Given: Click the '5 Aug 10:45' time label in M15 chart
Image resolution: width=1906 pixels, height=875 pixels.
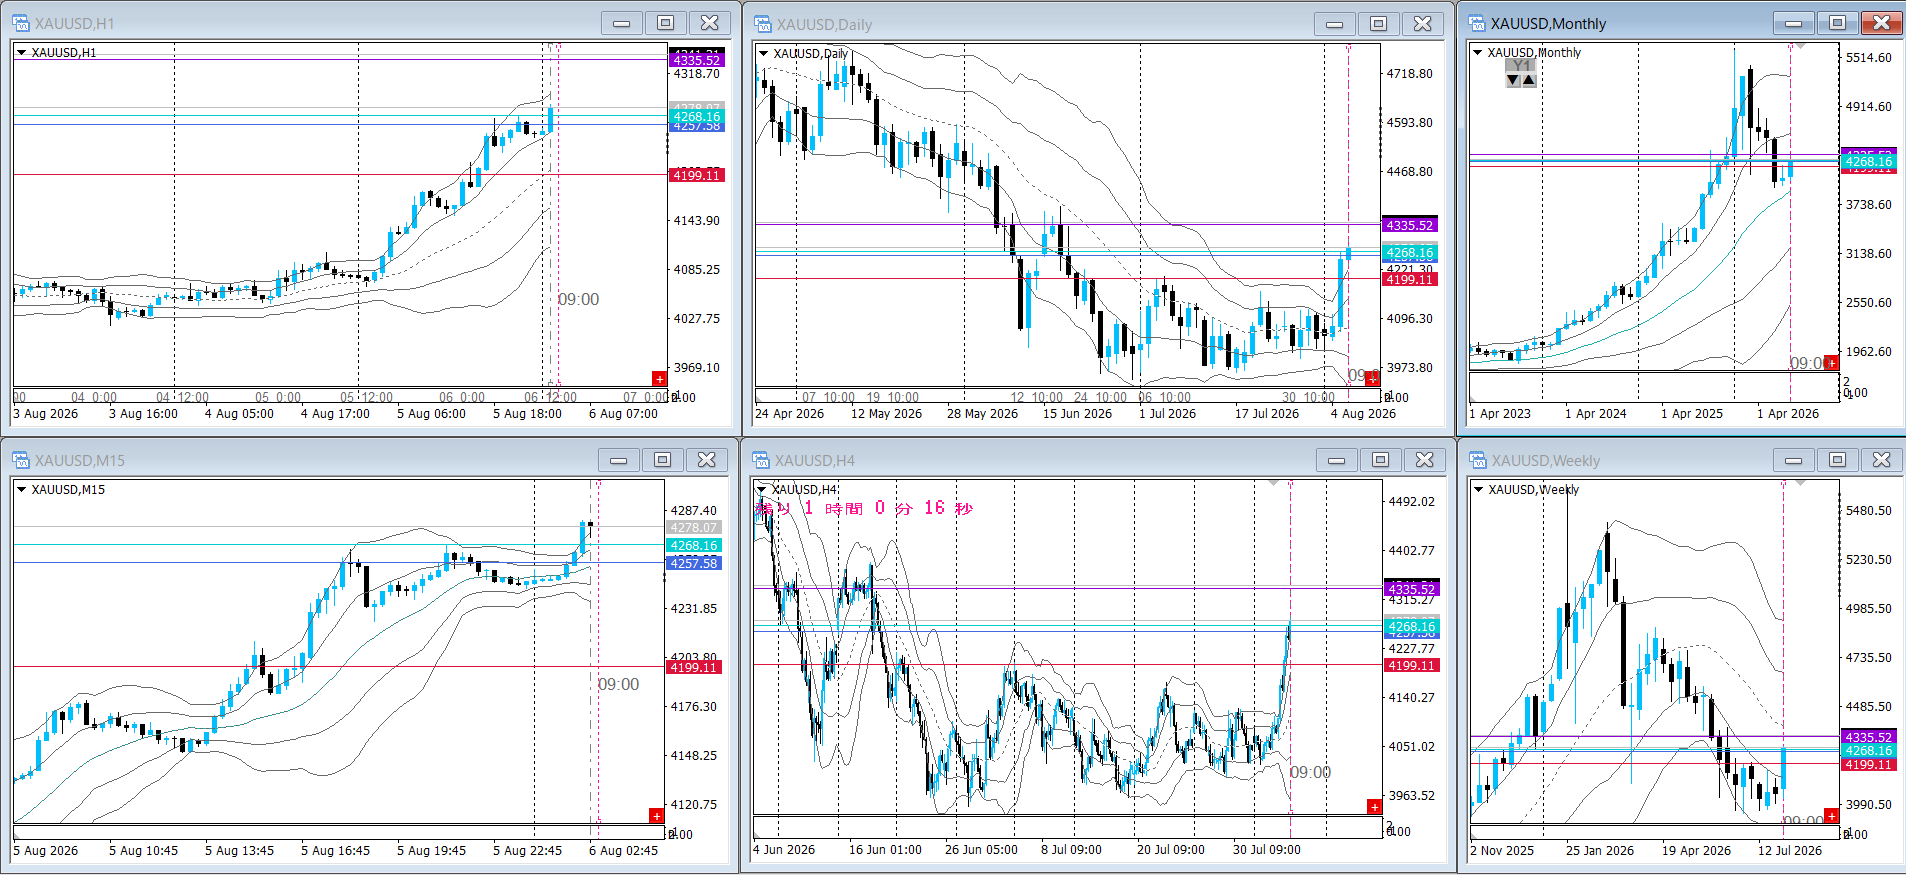Looking at the screenshot, I should pyautogui.click(x=144, y=850).
